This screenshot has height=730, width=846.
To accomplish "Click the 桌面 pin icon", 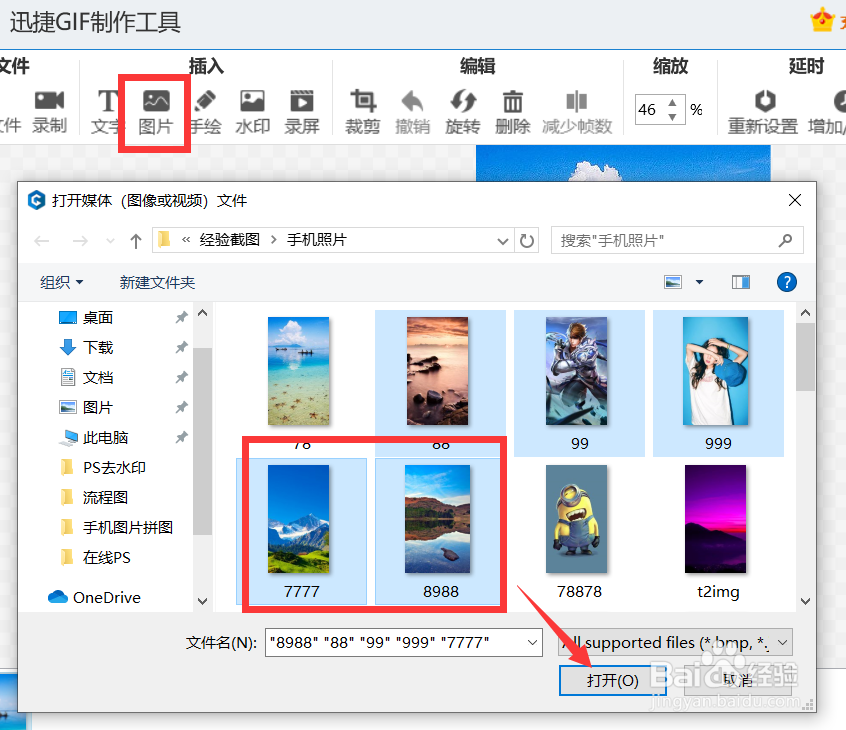I will click(181, 317).
